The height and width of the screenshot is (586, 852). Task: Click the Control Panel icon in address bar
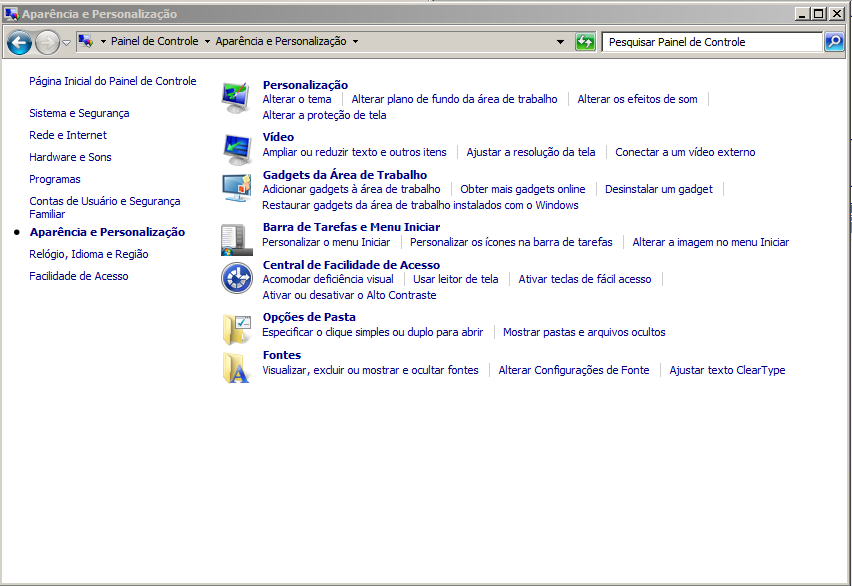(85, 41)
